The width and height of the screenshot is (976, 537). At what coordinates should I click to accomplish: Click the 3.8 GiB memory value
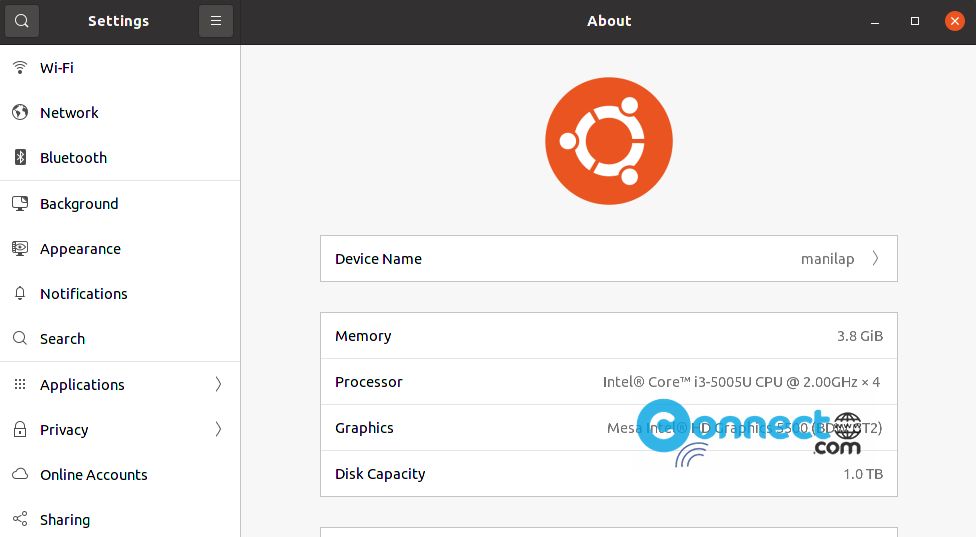point(860,336)
